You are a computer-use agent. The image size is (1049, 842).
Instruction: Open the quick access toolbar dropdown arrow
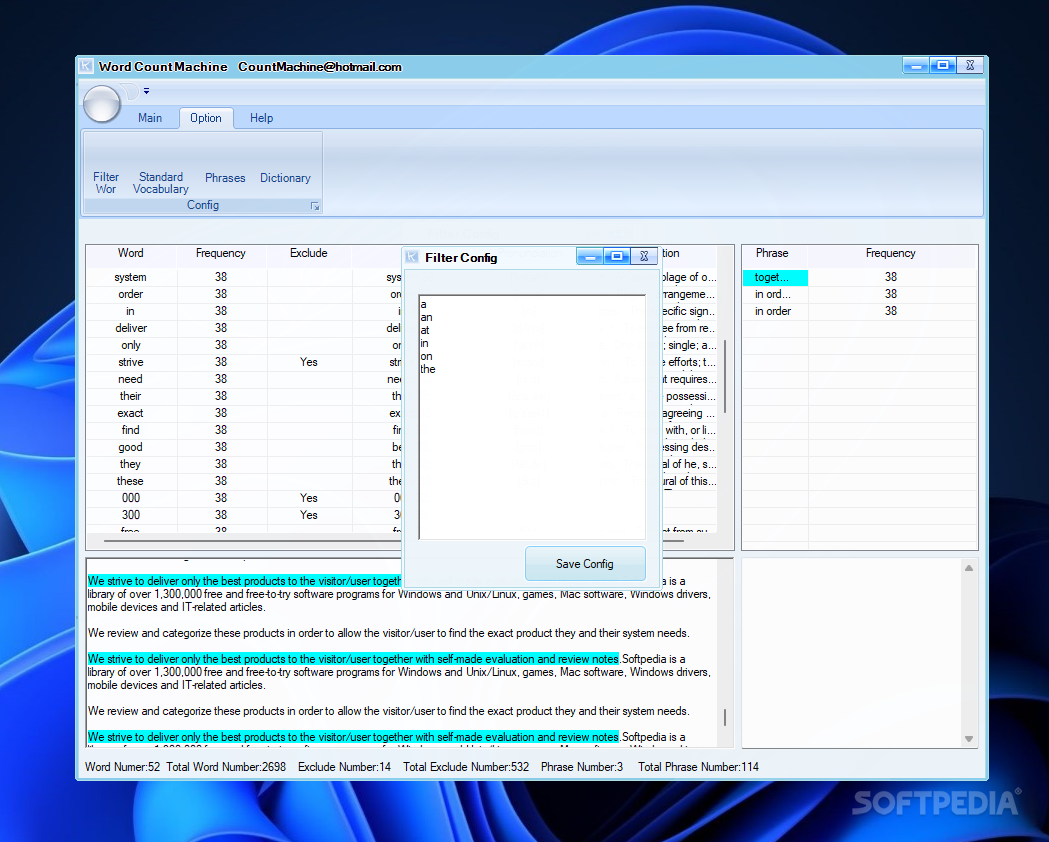(146, 91)
